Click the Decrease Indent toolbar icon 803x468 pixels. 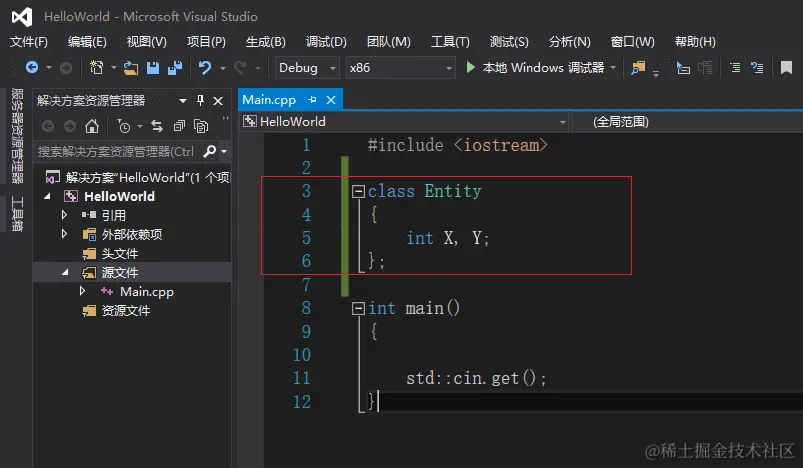[x=735, y=68]
